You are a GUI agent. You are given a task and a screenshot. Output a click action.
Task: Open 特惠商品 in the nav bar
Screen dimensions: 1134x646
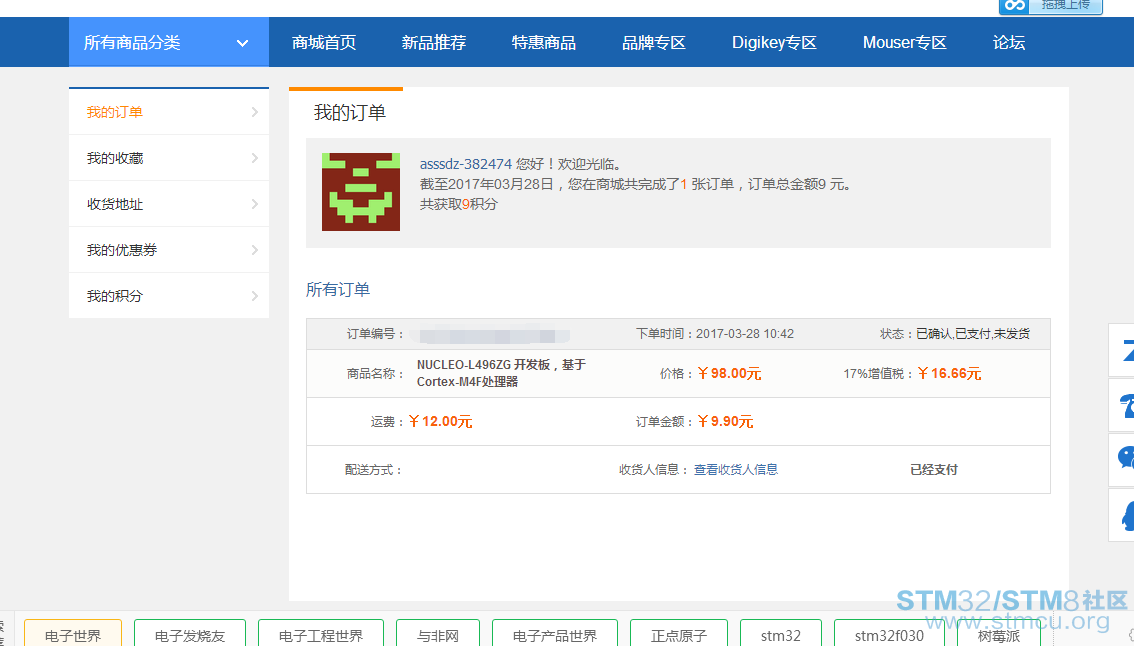544,43
